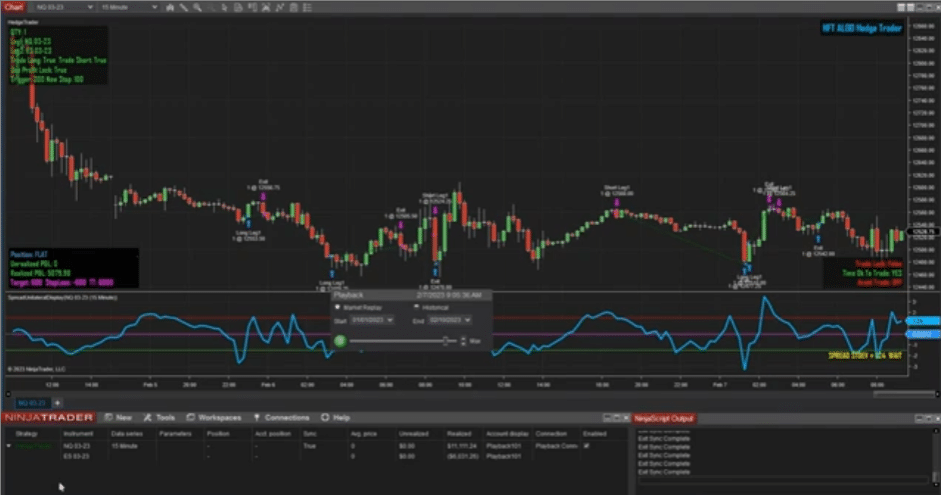
Task: Open the chart properties list icon
Action: 307,7
